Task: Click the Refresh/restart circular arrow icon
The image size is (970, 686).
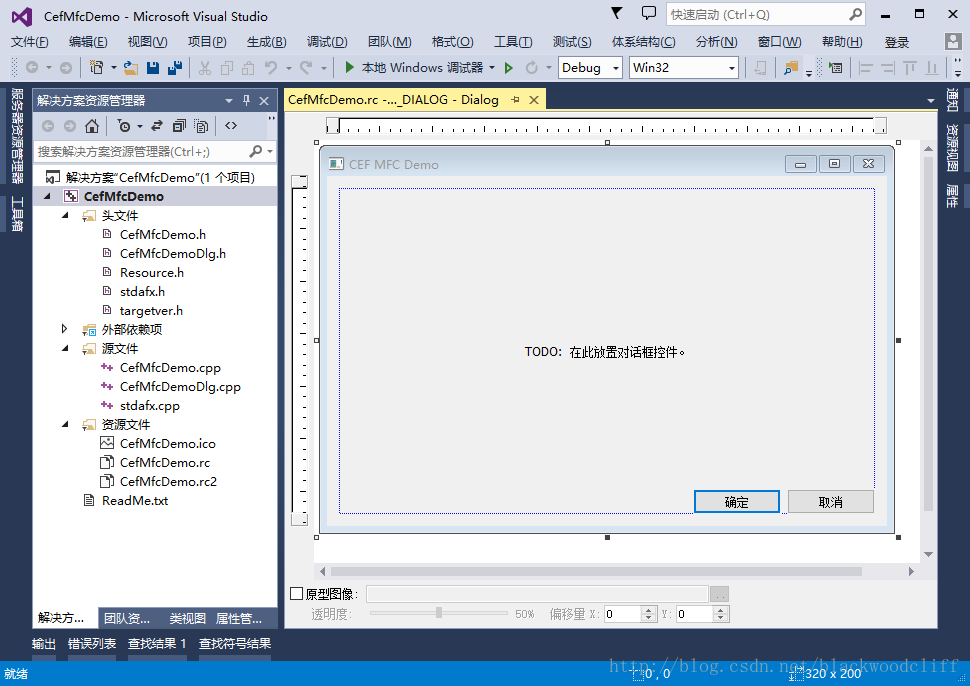Action: (x=531, y=67)
